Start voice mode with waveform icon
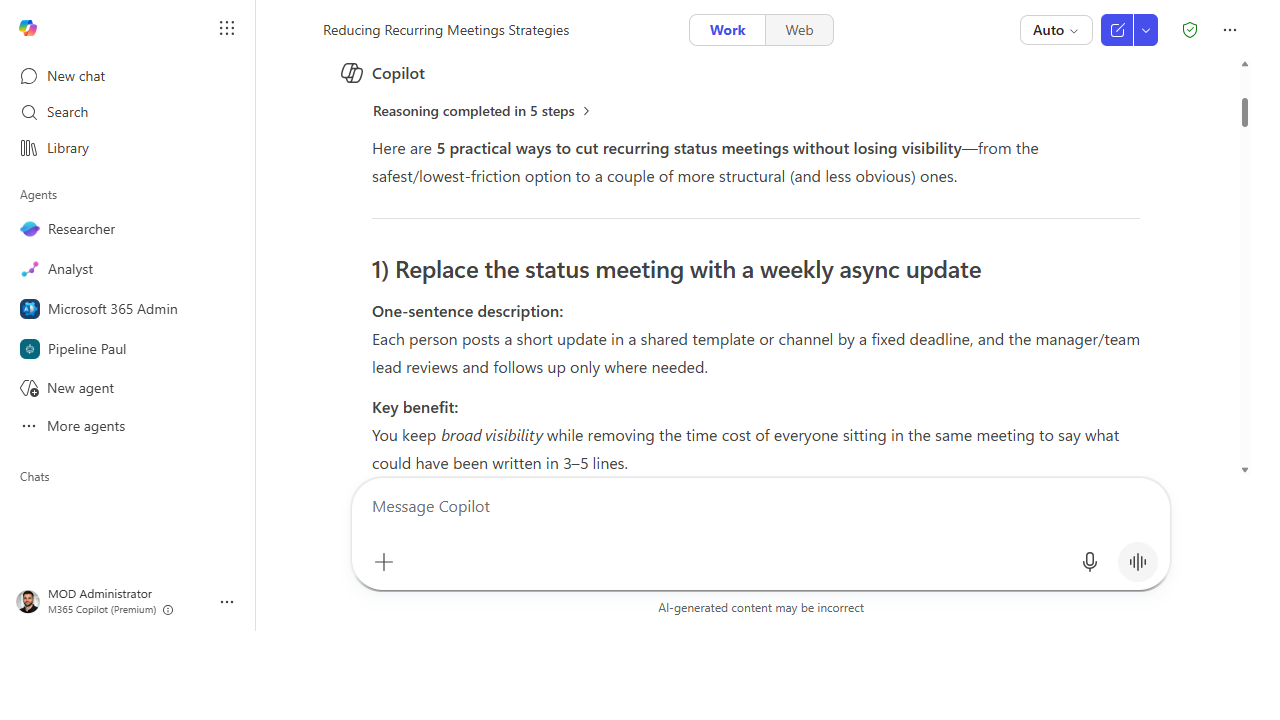The width and height of the screenshot is (1280, 720). 1138,562
